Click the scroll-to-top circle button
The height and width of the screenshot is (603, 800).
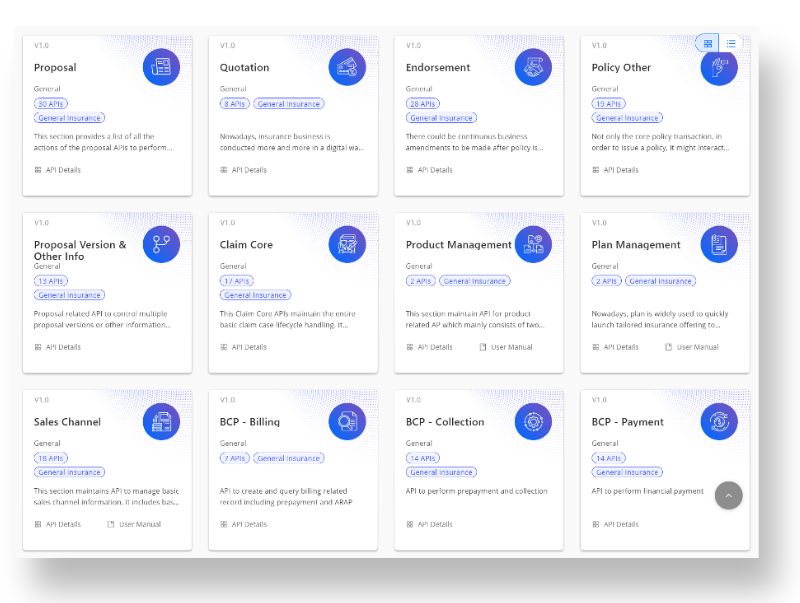[x=729, y=495]
